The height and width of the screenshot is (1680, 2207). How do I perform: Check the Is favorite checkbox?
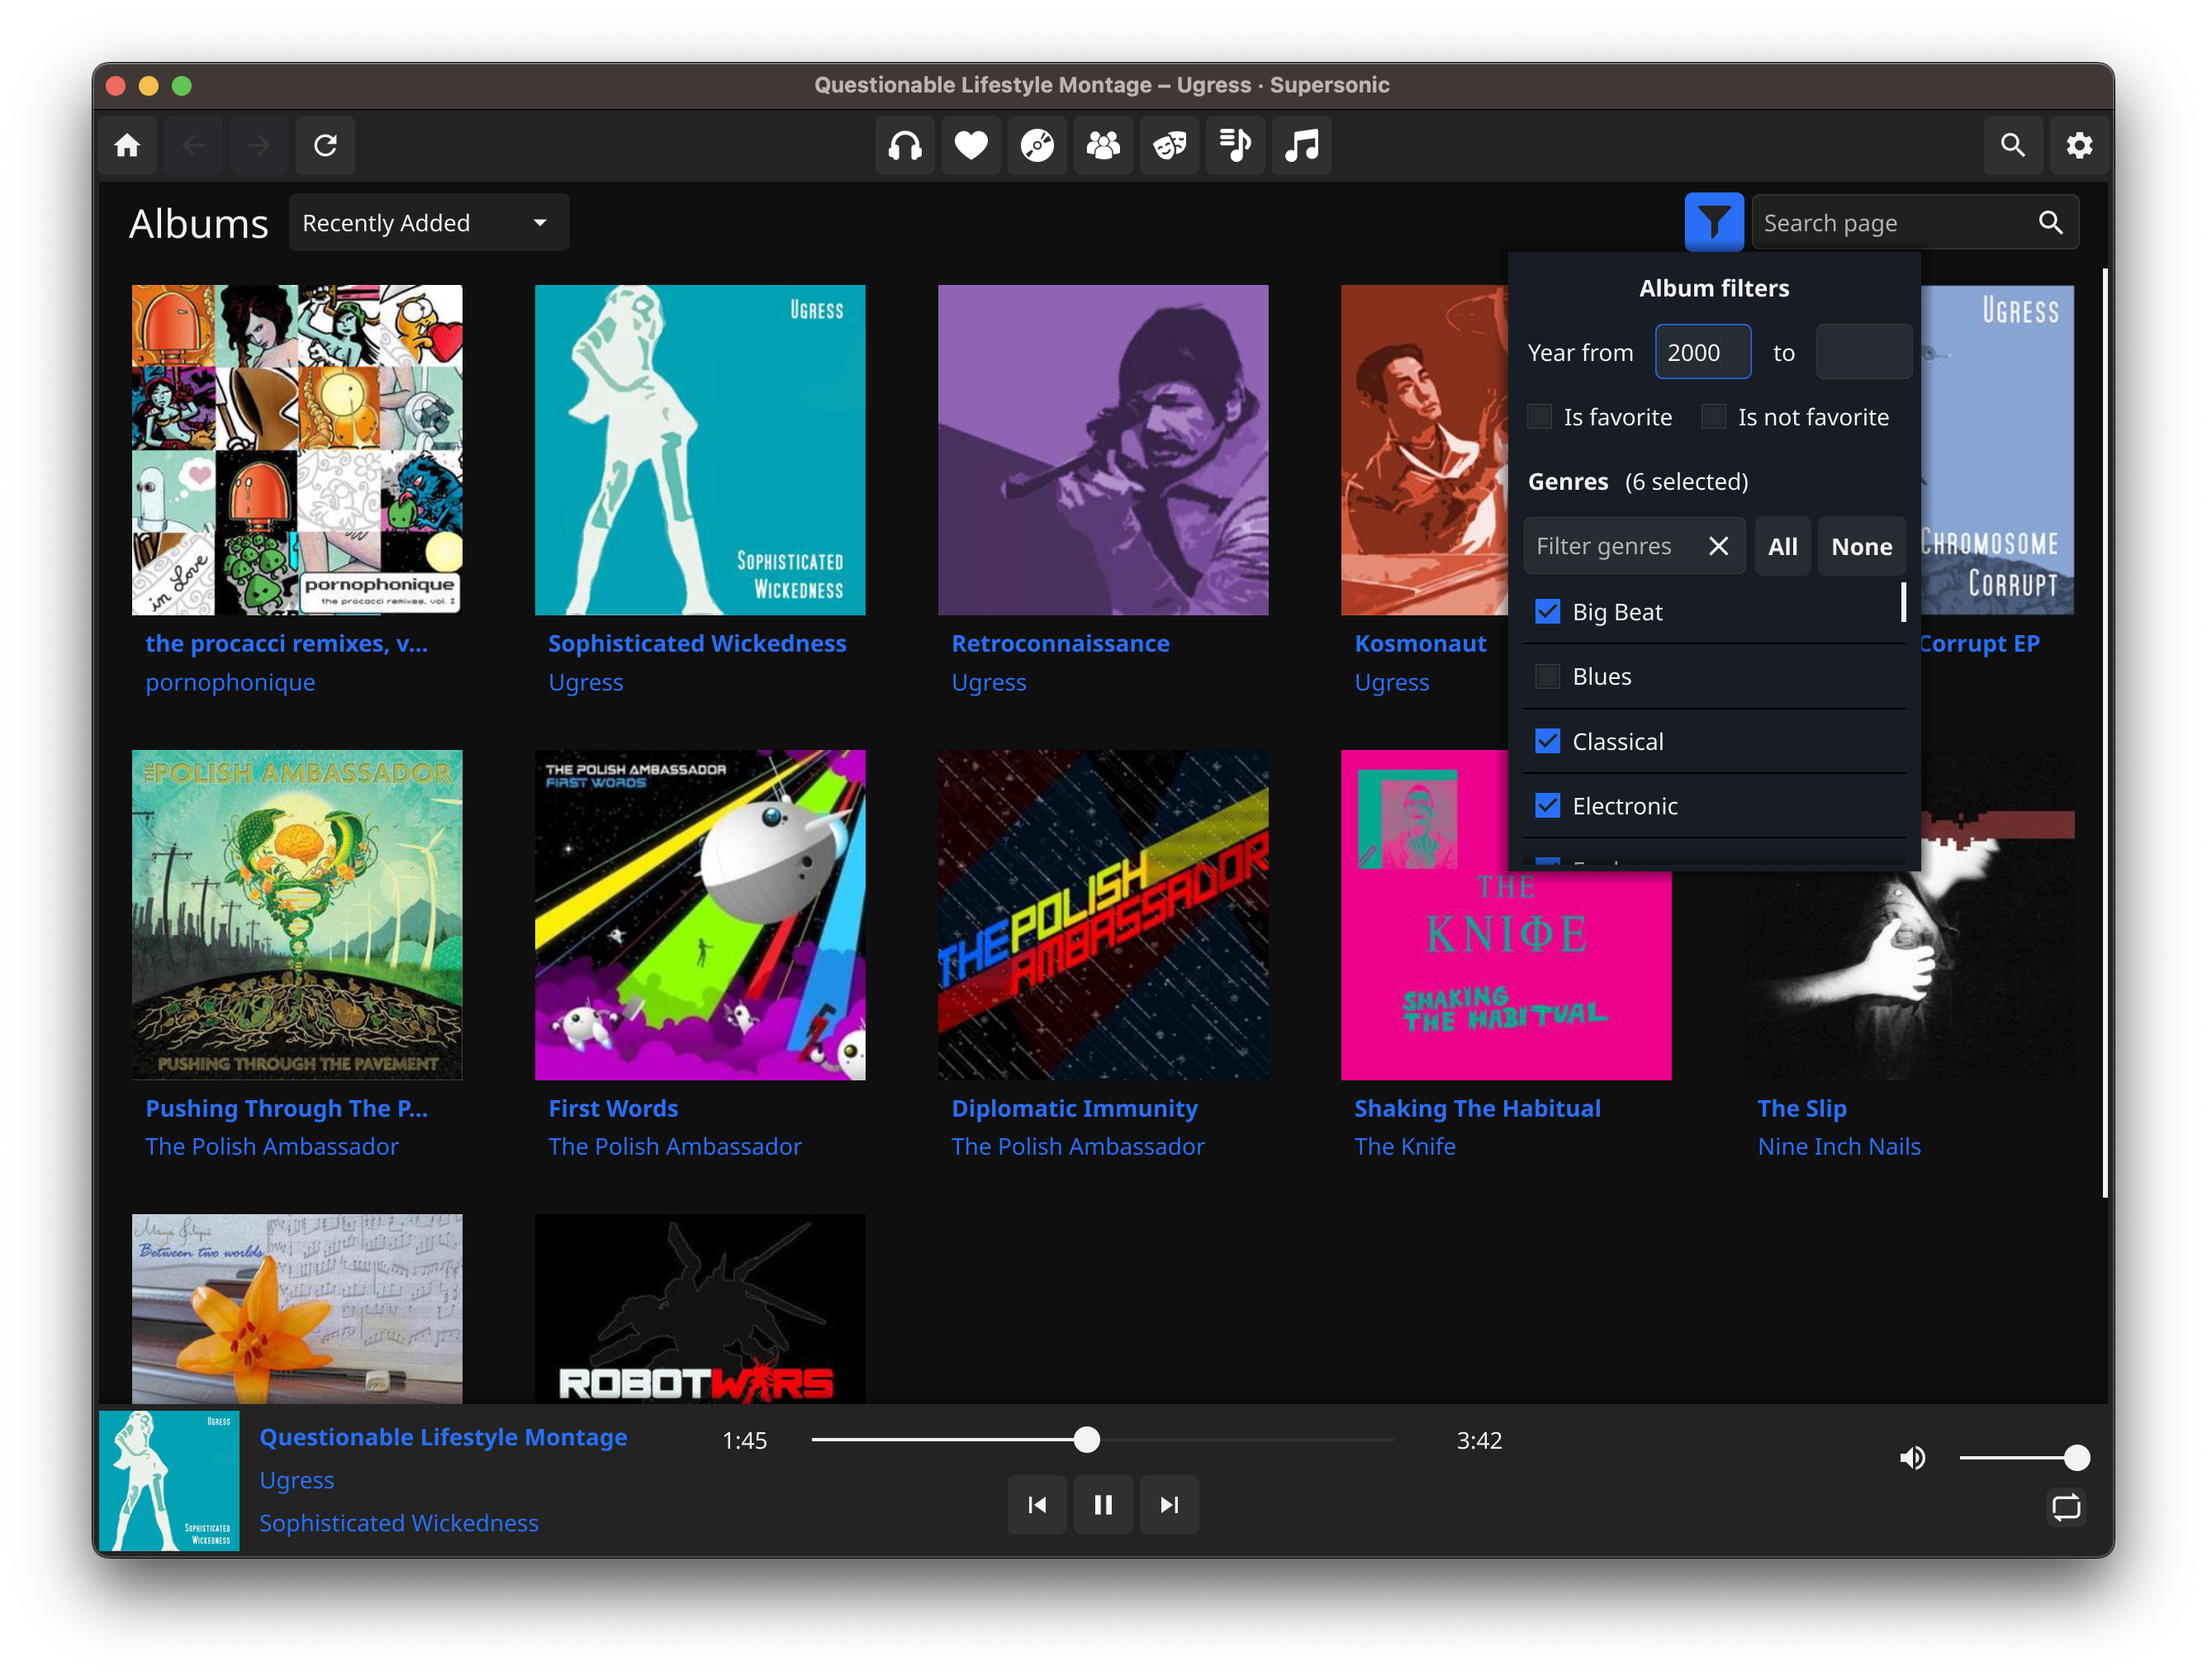pyautogui.click(x=1539, y=417)
